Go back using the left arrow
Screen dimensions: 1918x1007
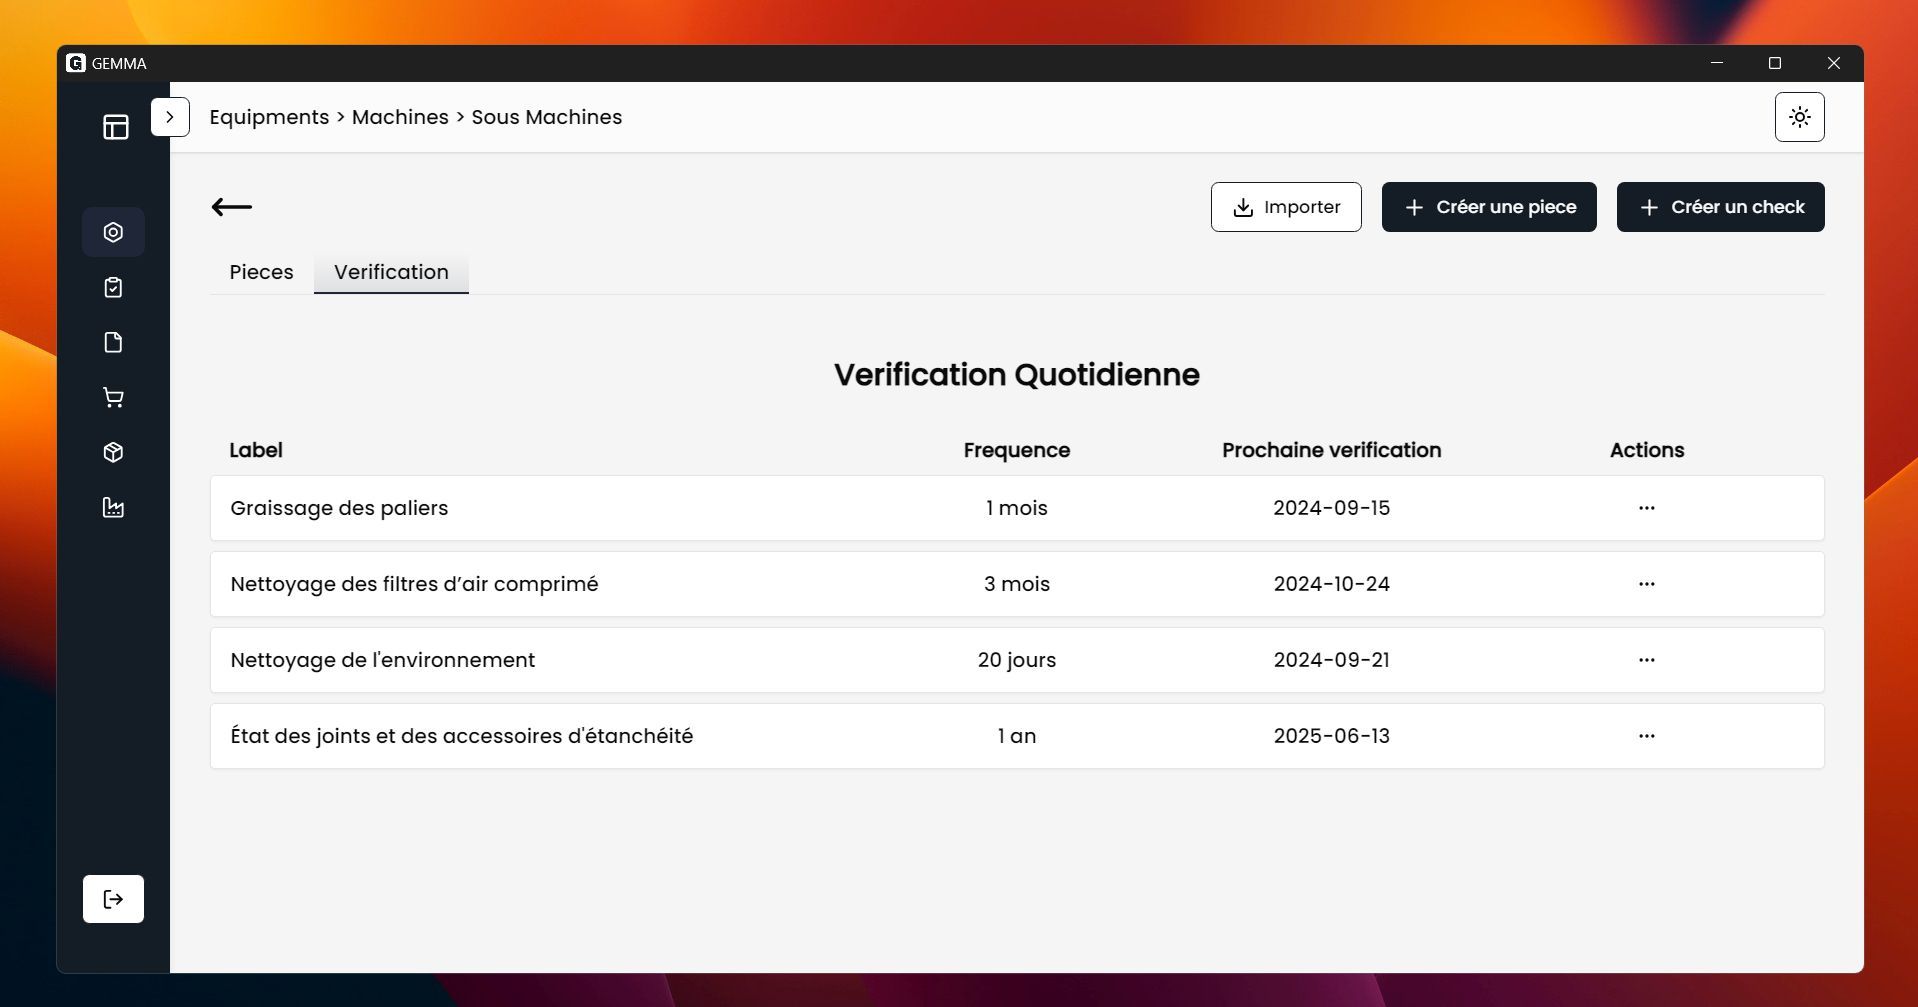click(232, 207)
